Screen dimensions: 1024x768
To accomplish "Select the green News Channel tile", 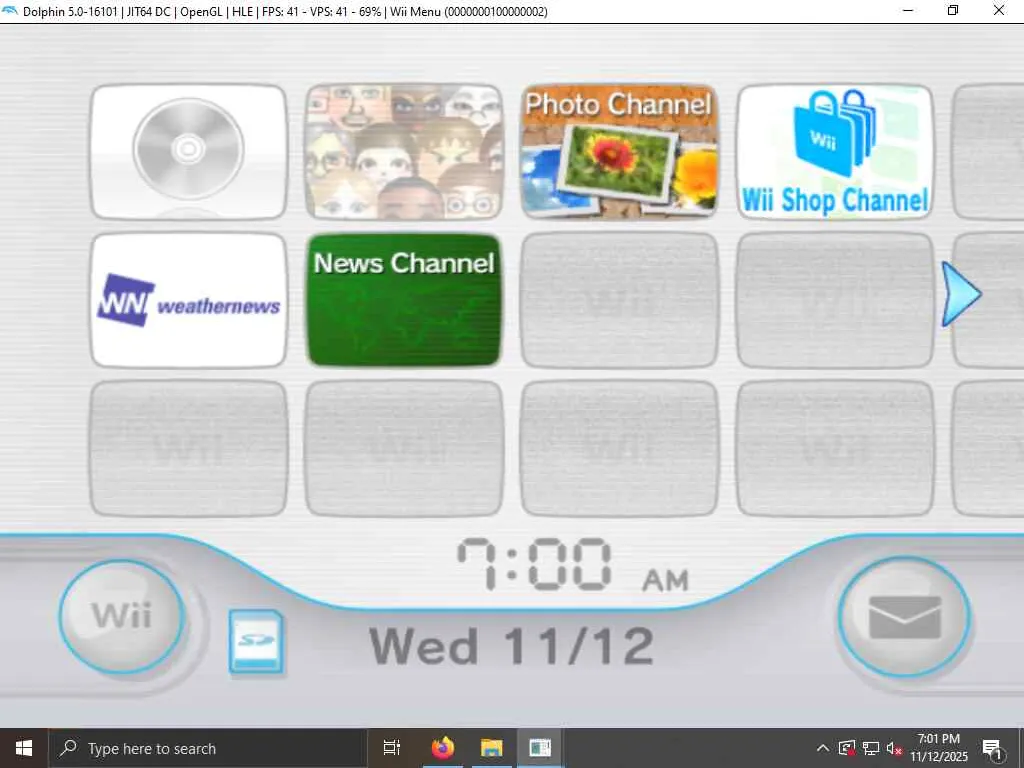I will pos(404,300).
